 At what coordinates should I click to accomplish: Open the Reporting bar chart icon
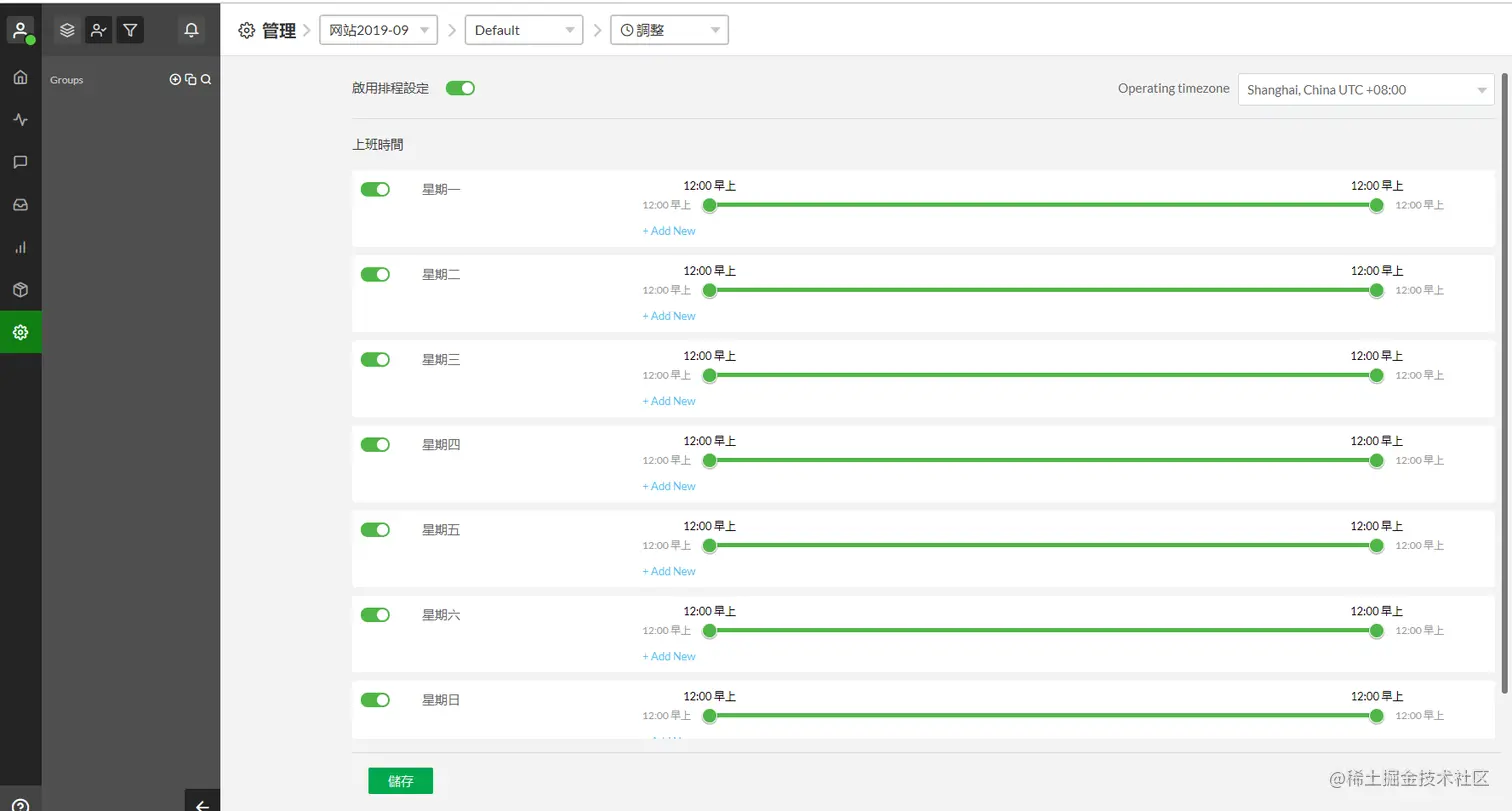[20, 247]
